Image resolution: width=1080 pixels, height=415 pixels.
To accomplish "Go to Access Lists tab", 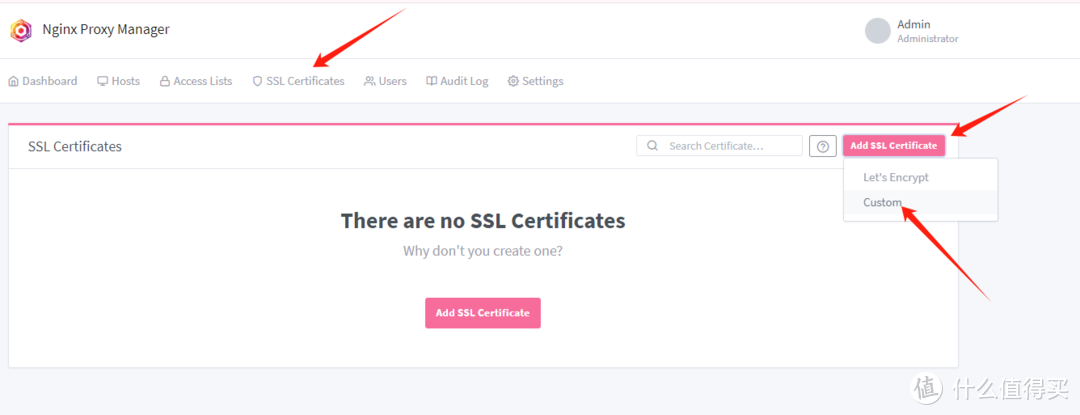I will 196,81.
